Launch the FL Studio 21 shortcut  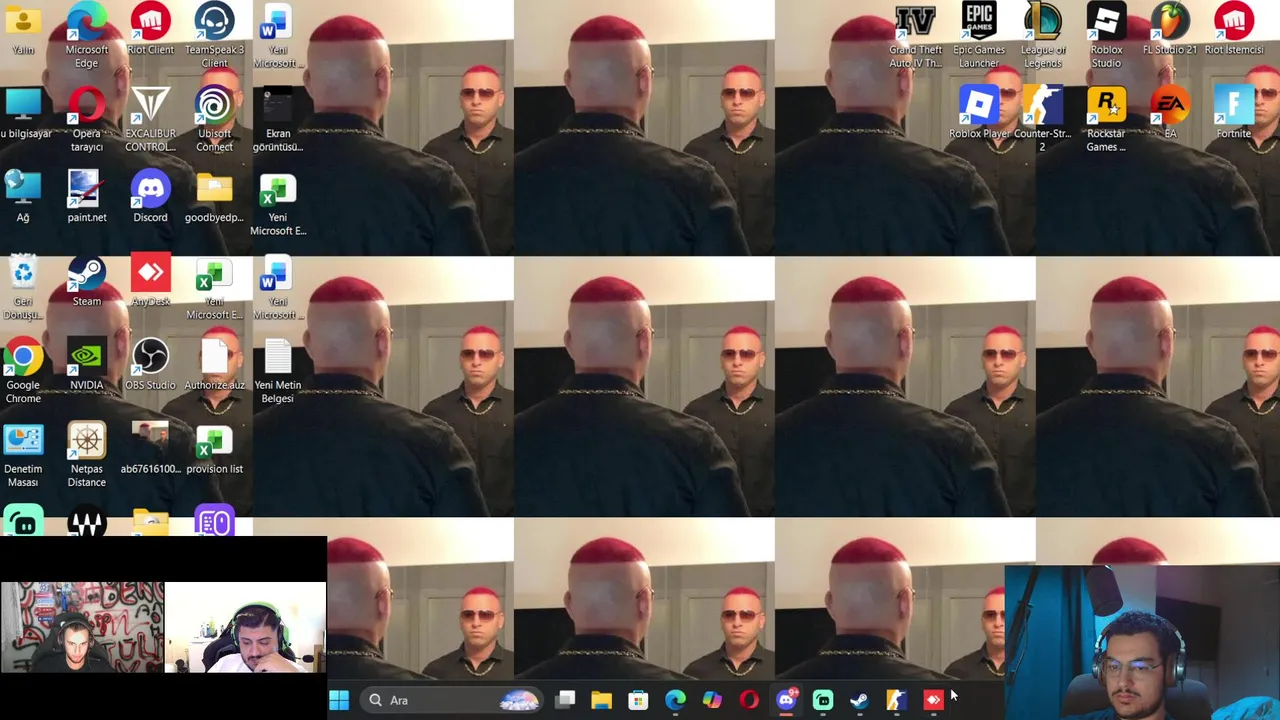(1170, 30)
